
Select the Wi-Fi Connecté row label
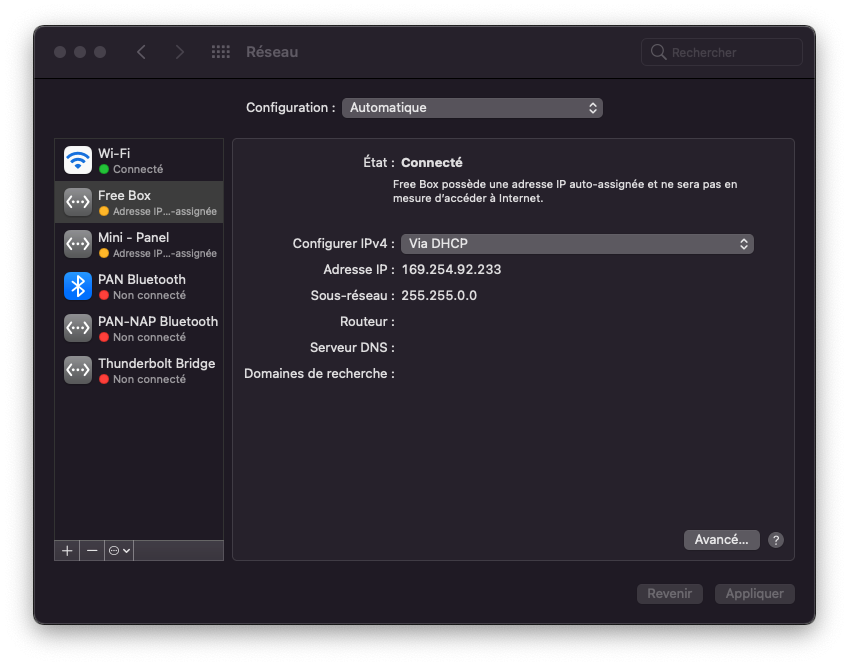[x=139, y=160]
